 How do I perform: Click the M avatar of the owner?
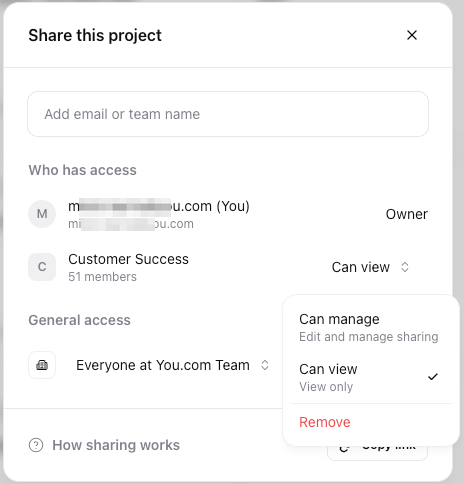[42, 214]
